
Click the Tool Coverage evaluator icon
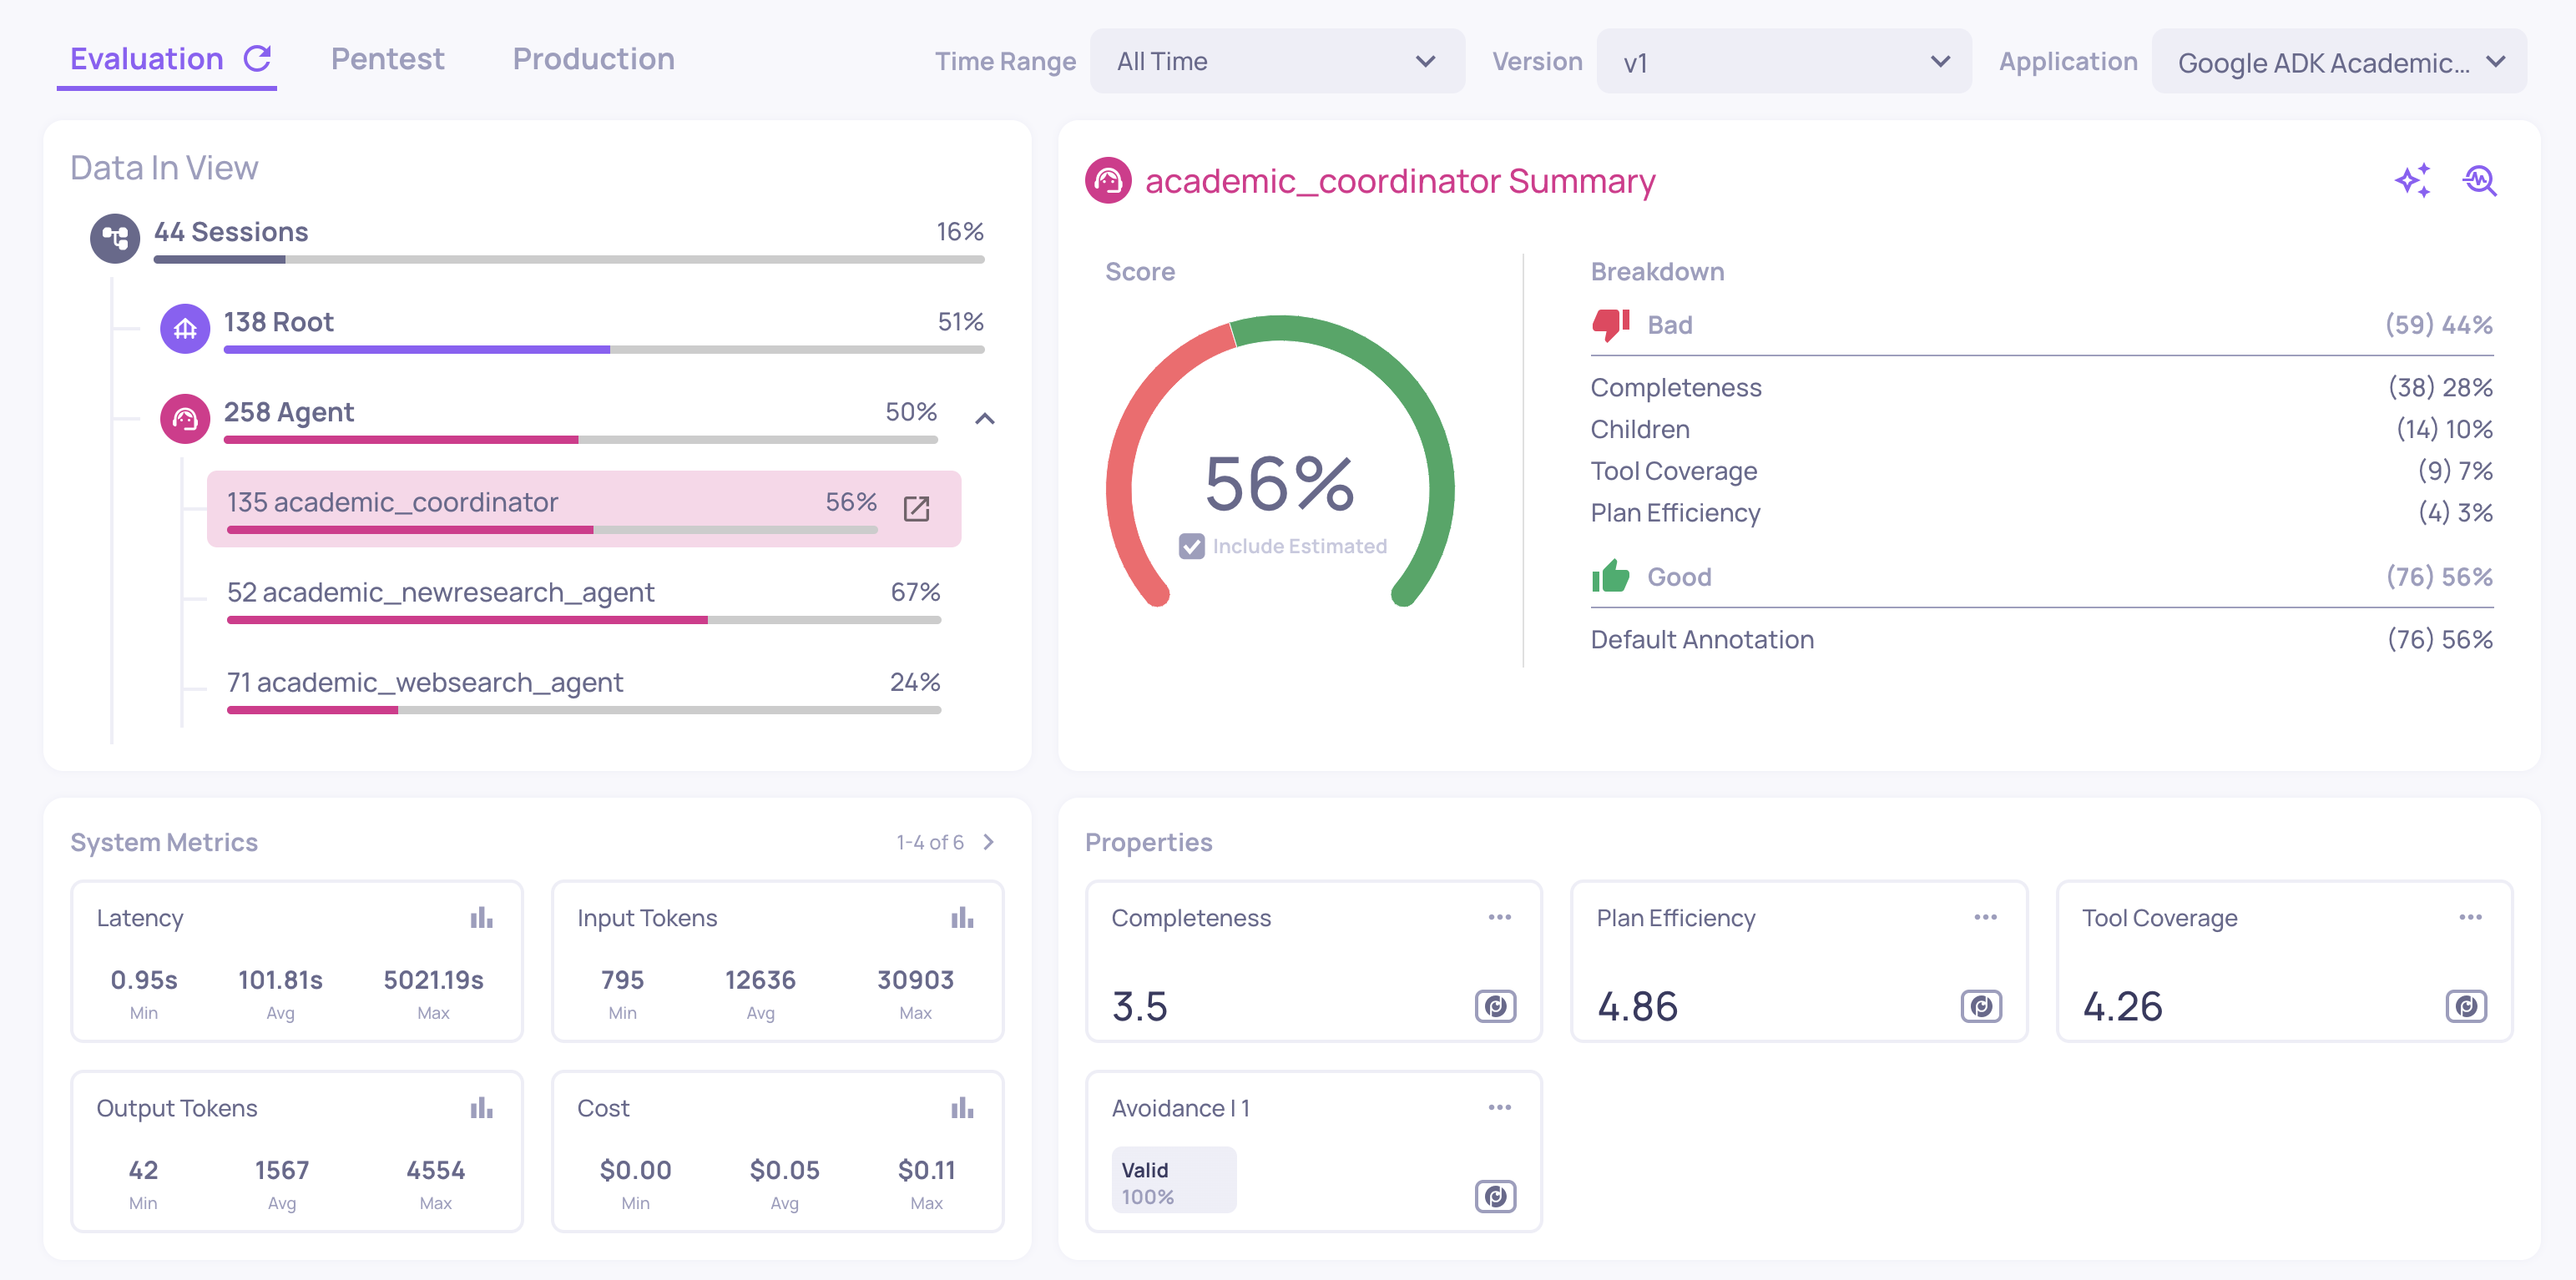click(2465, 1006)
